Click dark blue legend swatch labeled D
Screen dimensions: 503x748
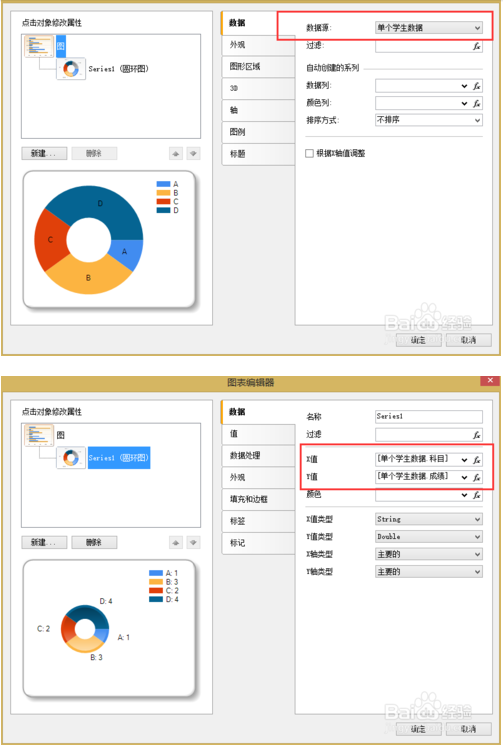point(163,210)
